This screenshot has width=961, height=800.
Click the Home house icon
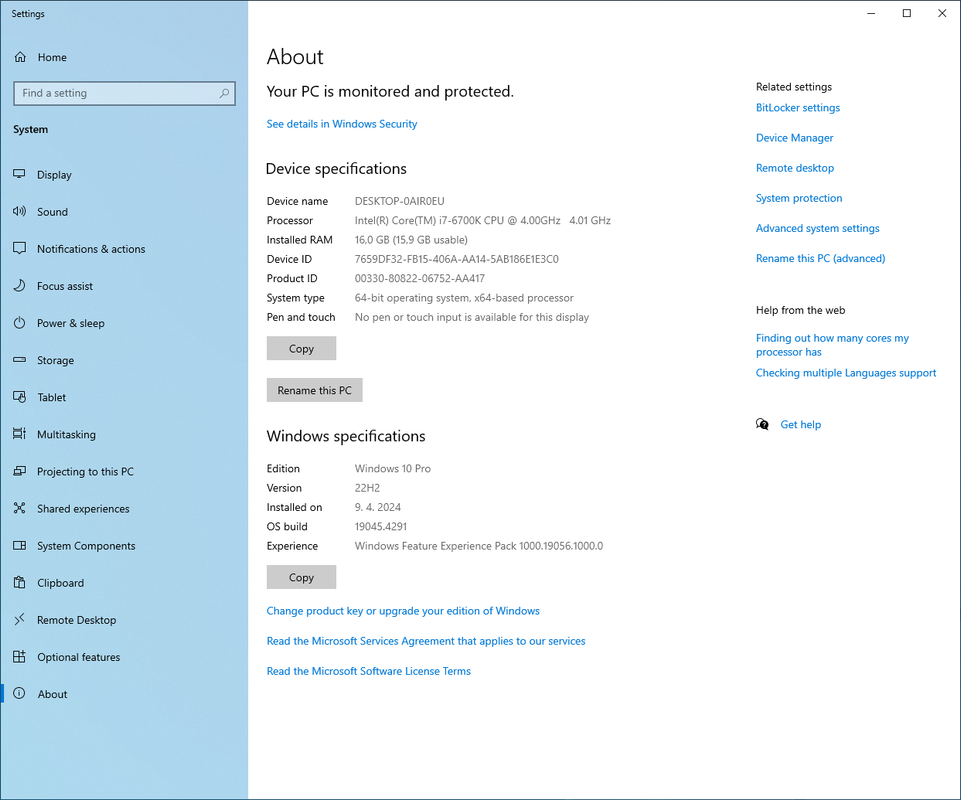(20, 57)
